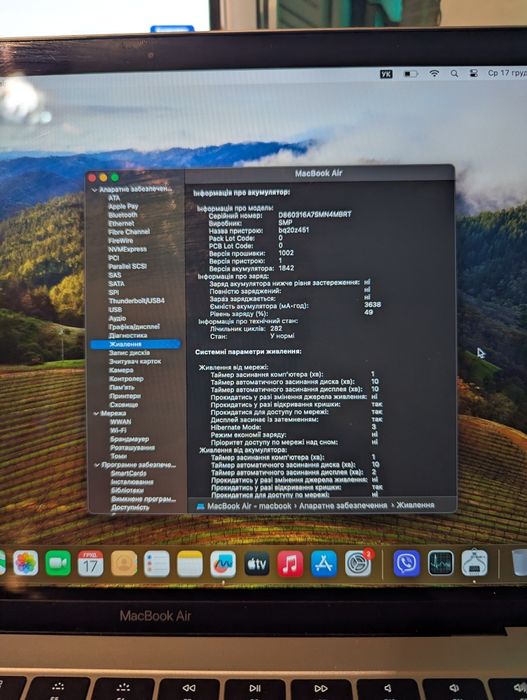527x700 pixels.
Task: Select ATA in the sidebar
Action: click(114, 198)
